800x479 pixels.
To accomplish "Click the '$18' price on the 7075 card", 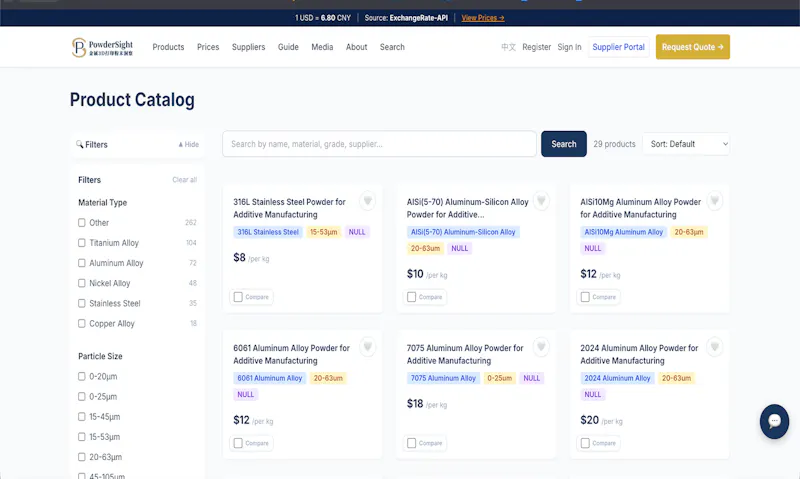I will tap(415, 404).
